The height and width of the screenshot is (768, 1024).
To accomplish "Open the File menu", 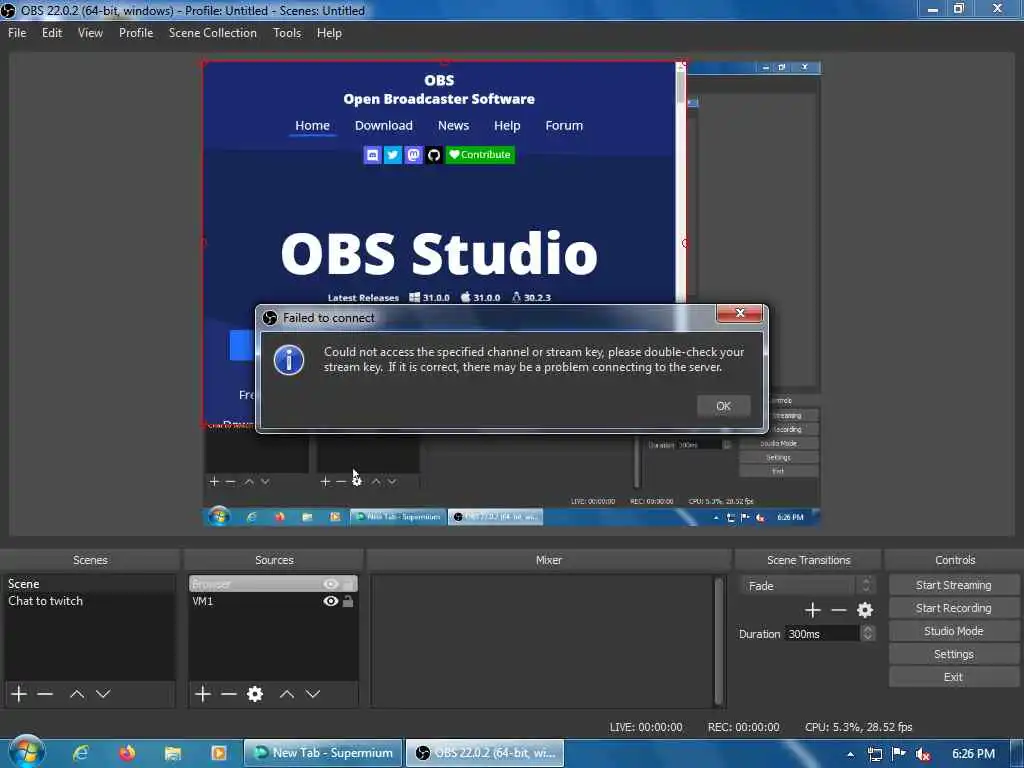I will pyautogui.click(x=17, y=33).
